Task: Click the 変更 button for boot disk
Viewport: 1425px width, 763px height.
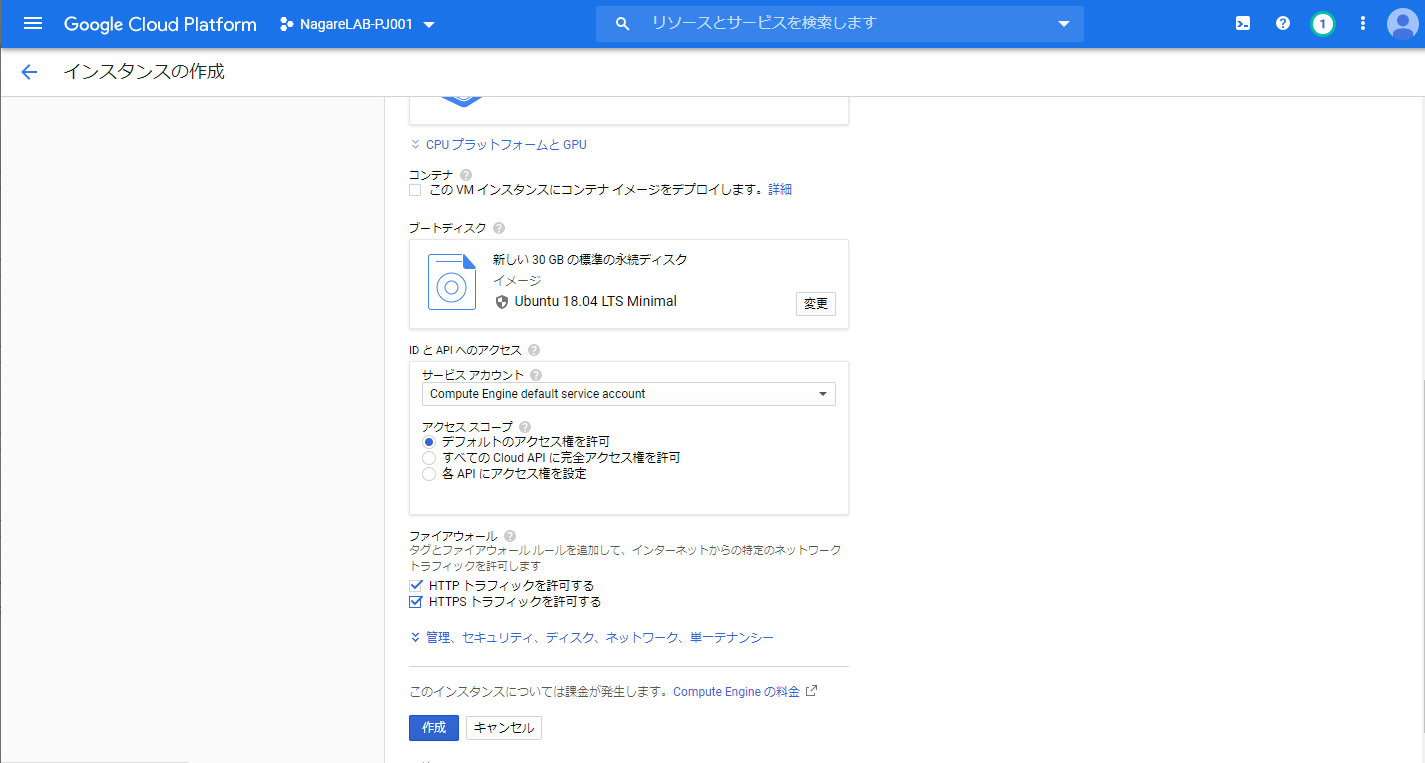Action: [x=816, y=304]
